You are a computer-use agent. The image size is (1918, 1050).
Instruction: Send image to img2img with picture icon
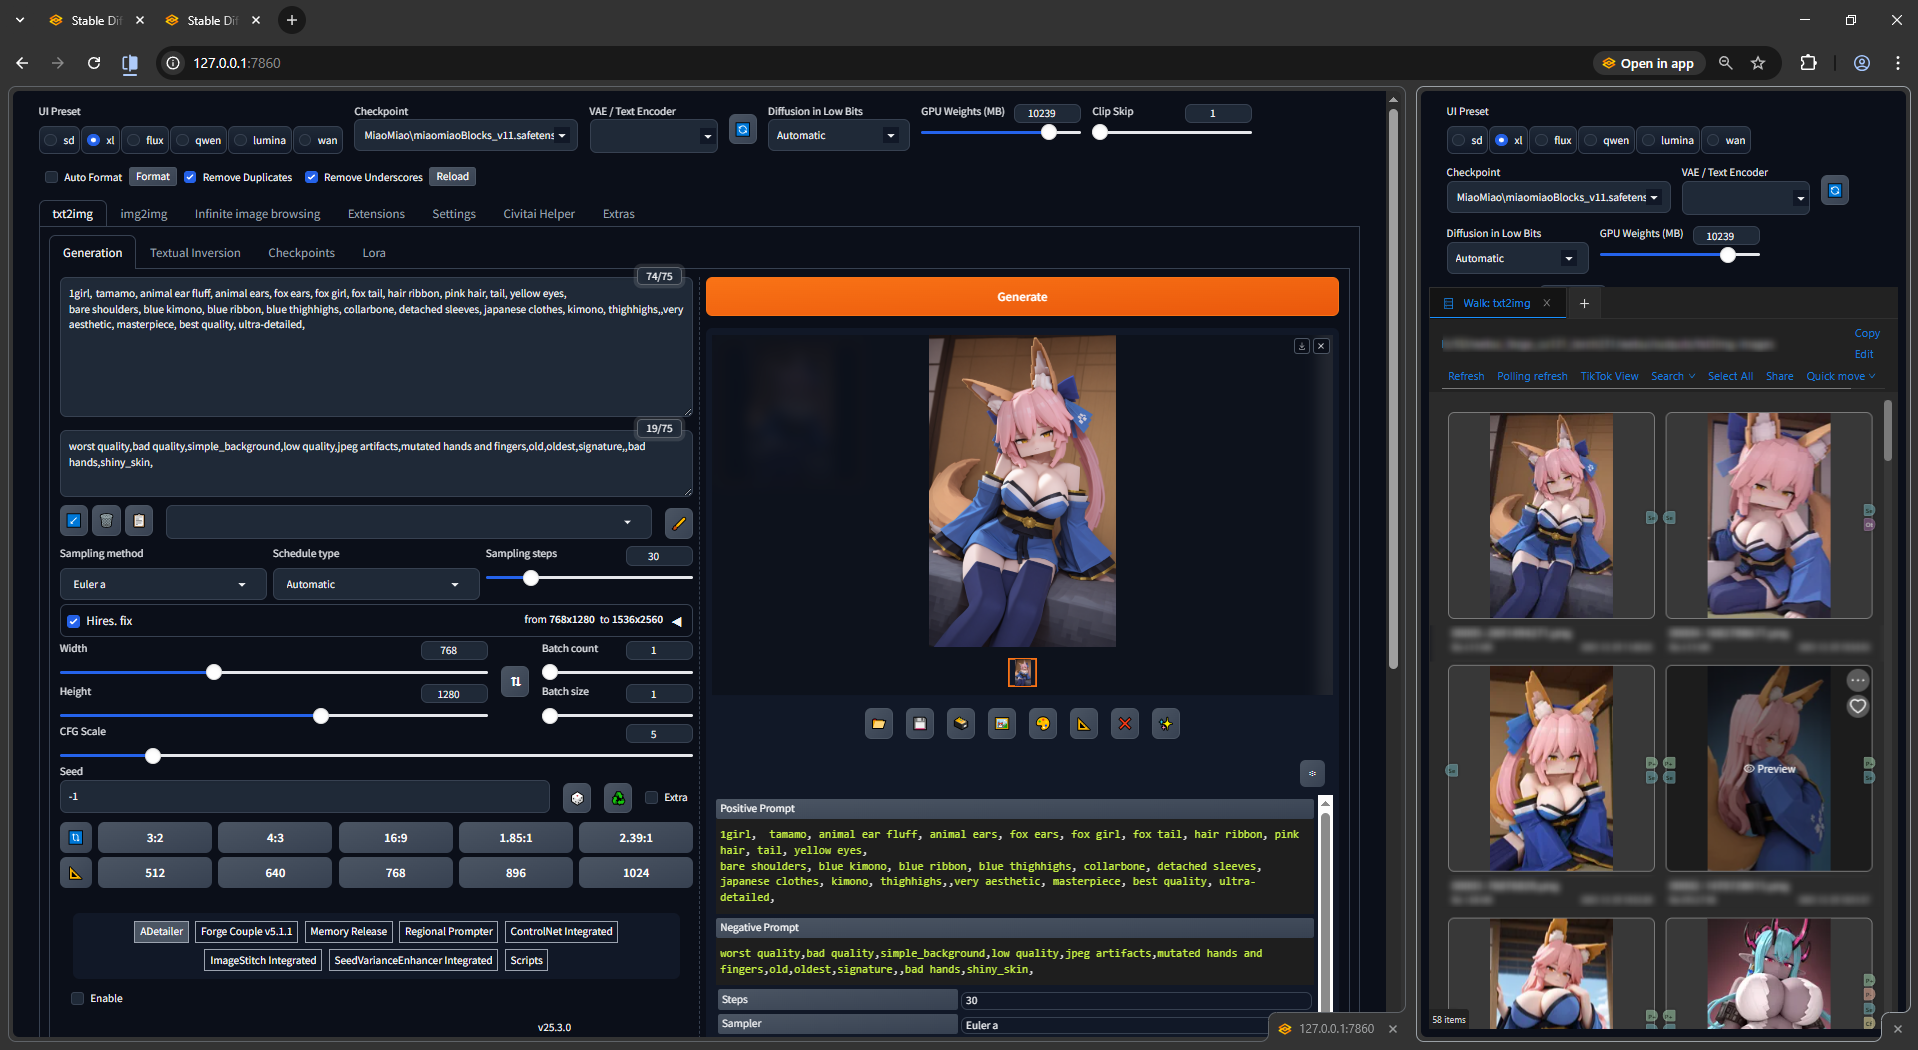pyautogui.click(x=1002, y=724)
